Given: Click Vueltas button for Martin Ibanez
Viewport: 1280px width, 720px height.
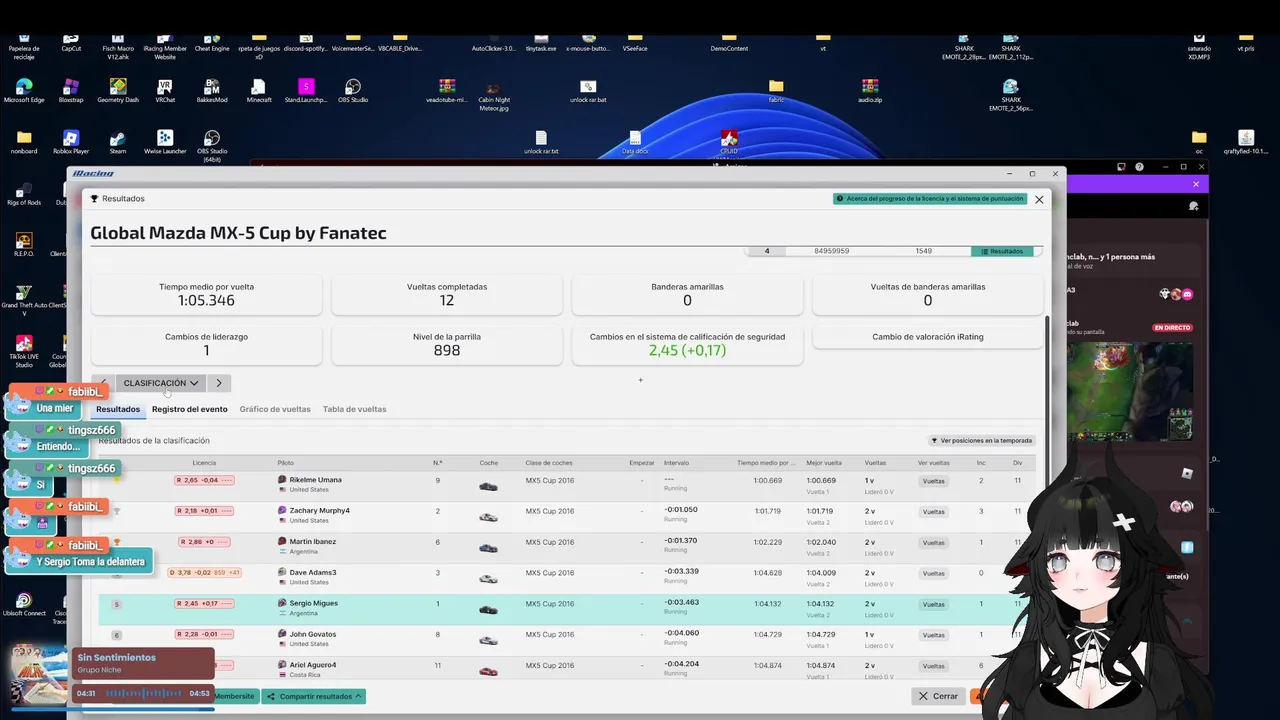Looking at the screenshot, I should (x=933, y=543).
